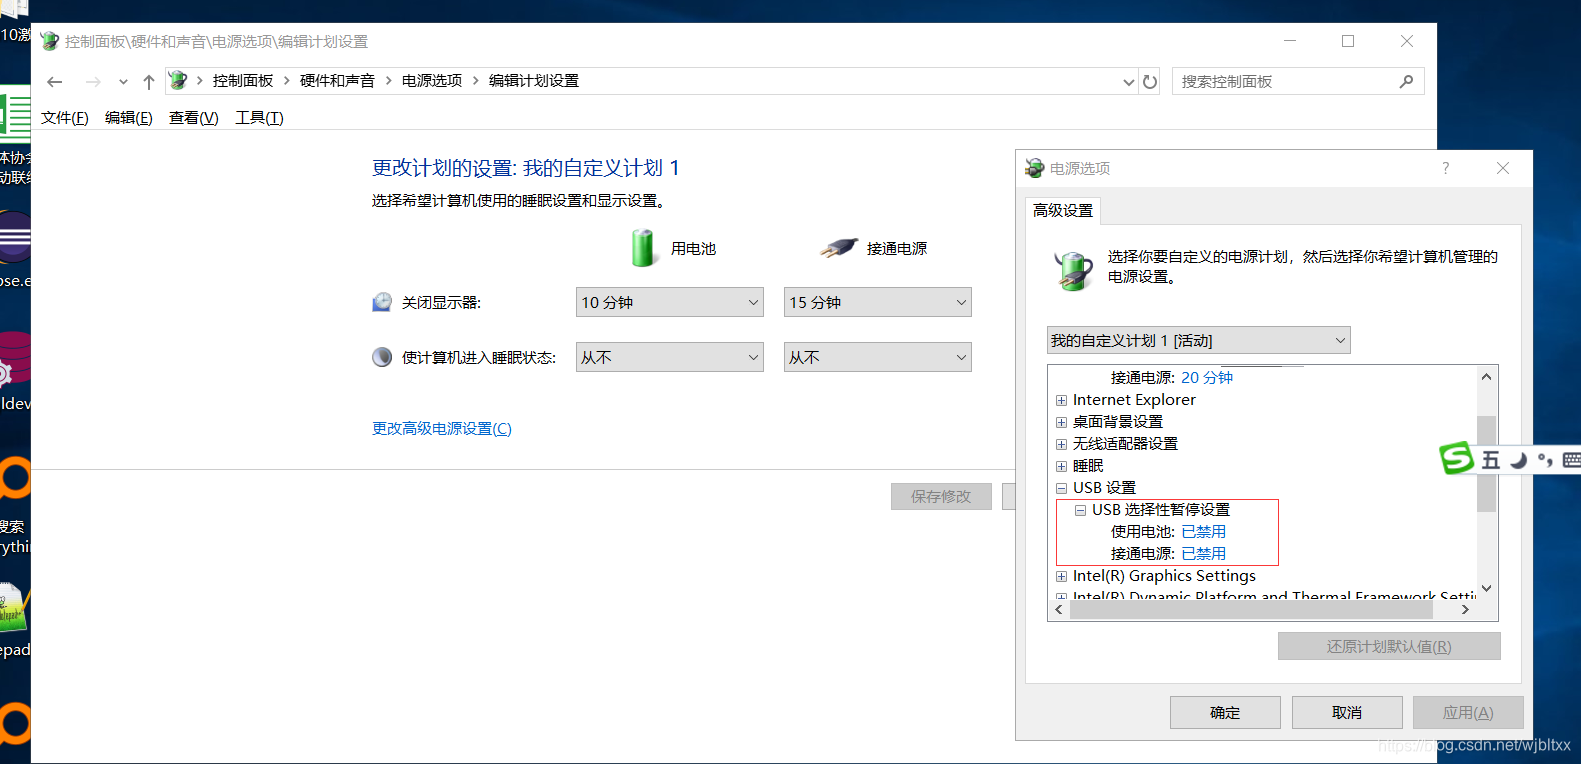Viewport: 1581px width, 764px height.
Task: Click horizontal scrollbar right arrow in tree
Action: click(1465, 609)
